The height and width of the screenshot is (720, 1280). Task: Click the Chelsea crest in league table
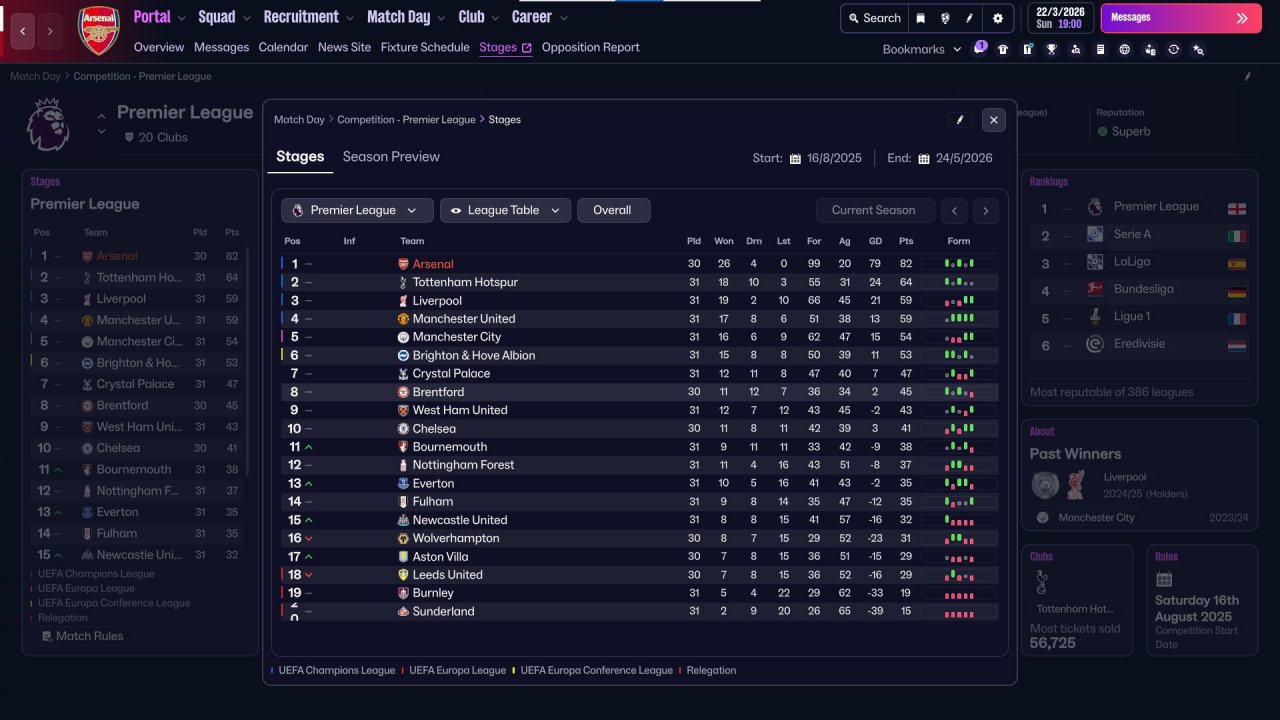(403, 429)
